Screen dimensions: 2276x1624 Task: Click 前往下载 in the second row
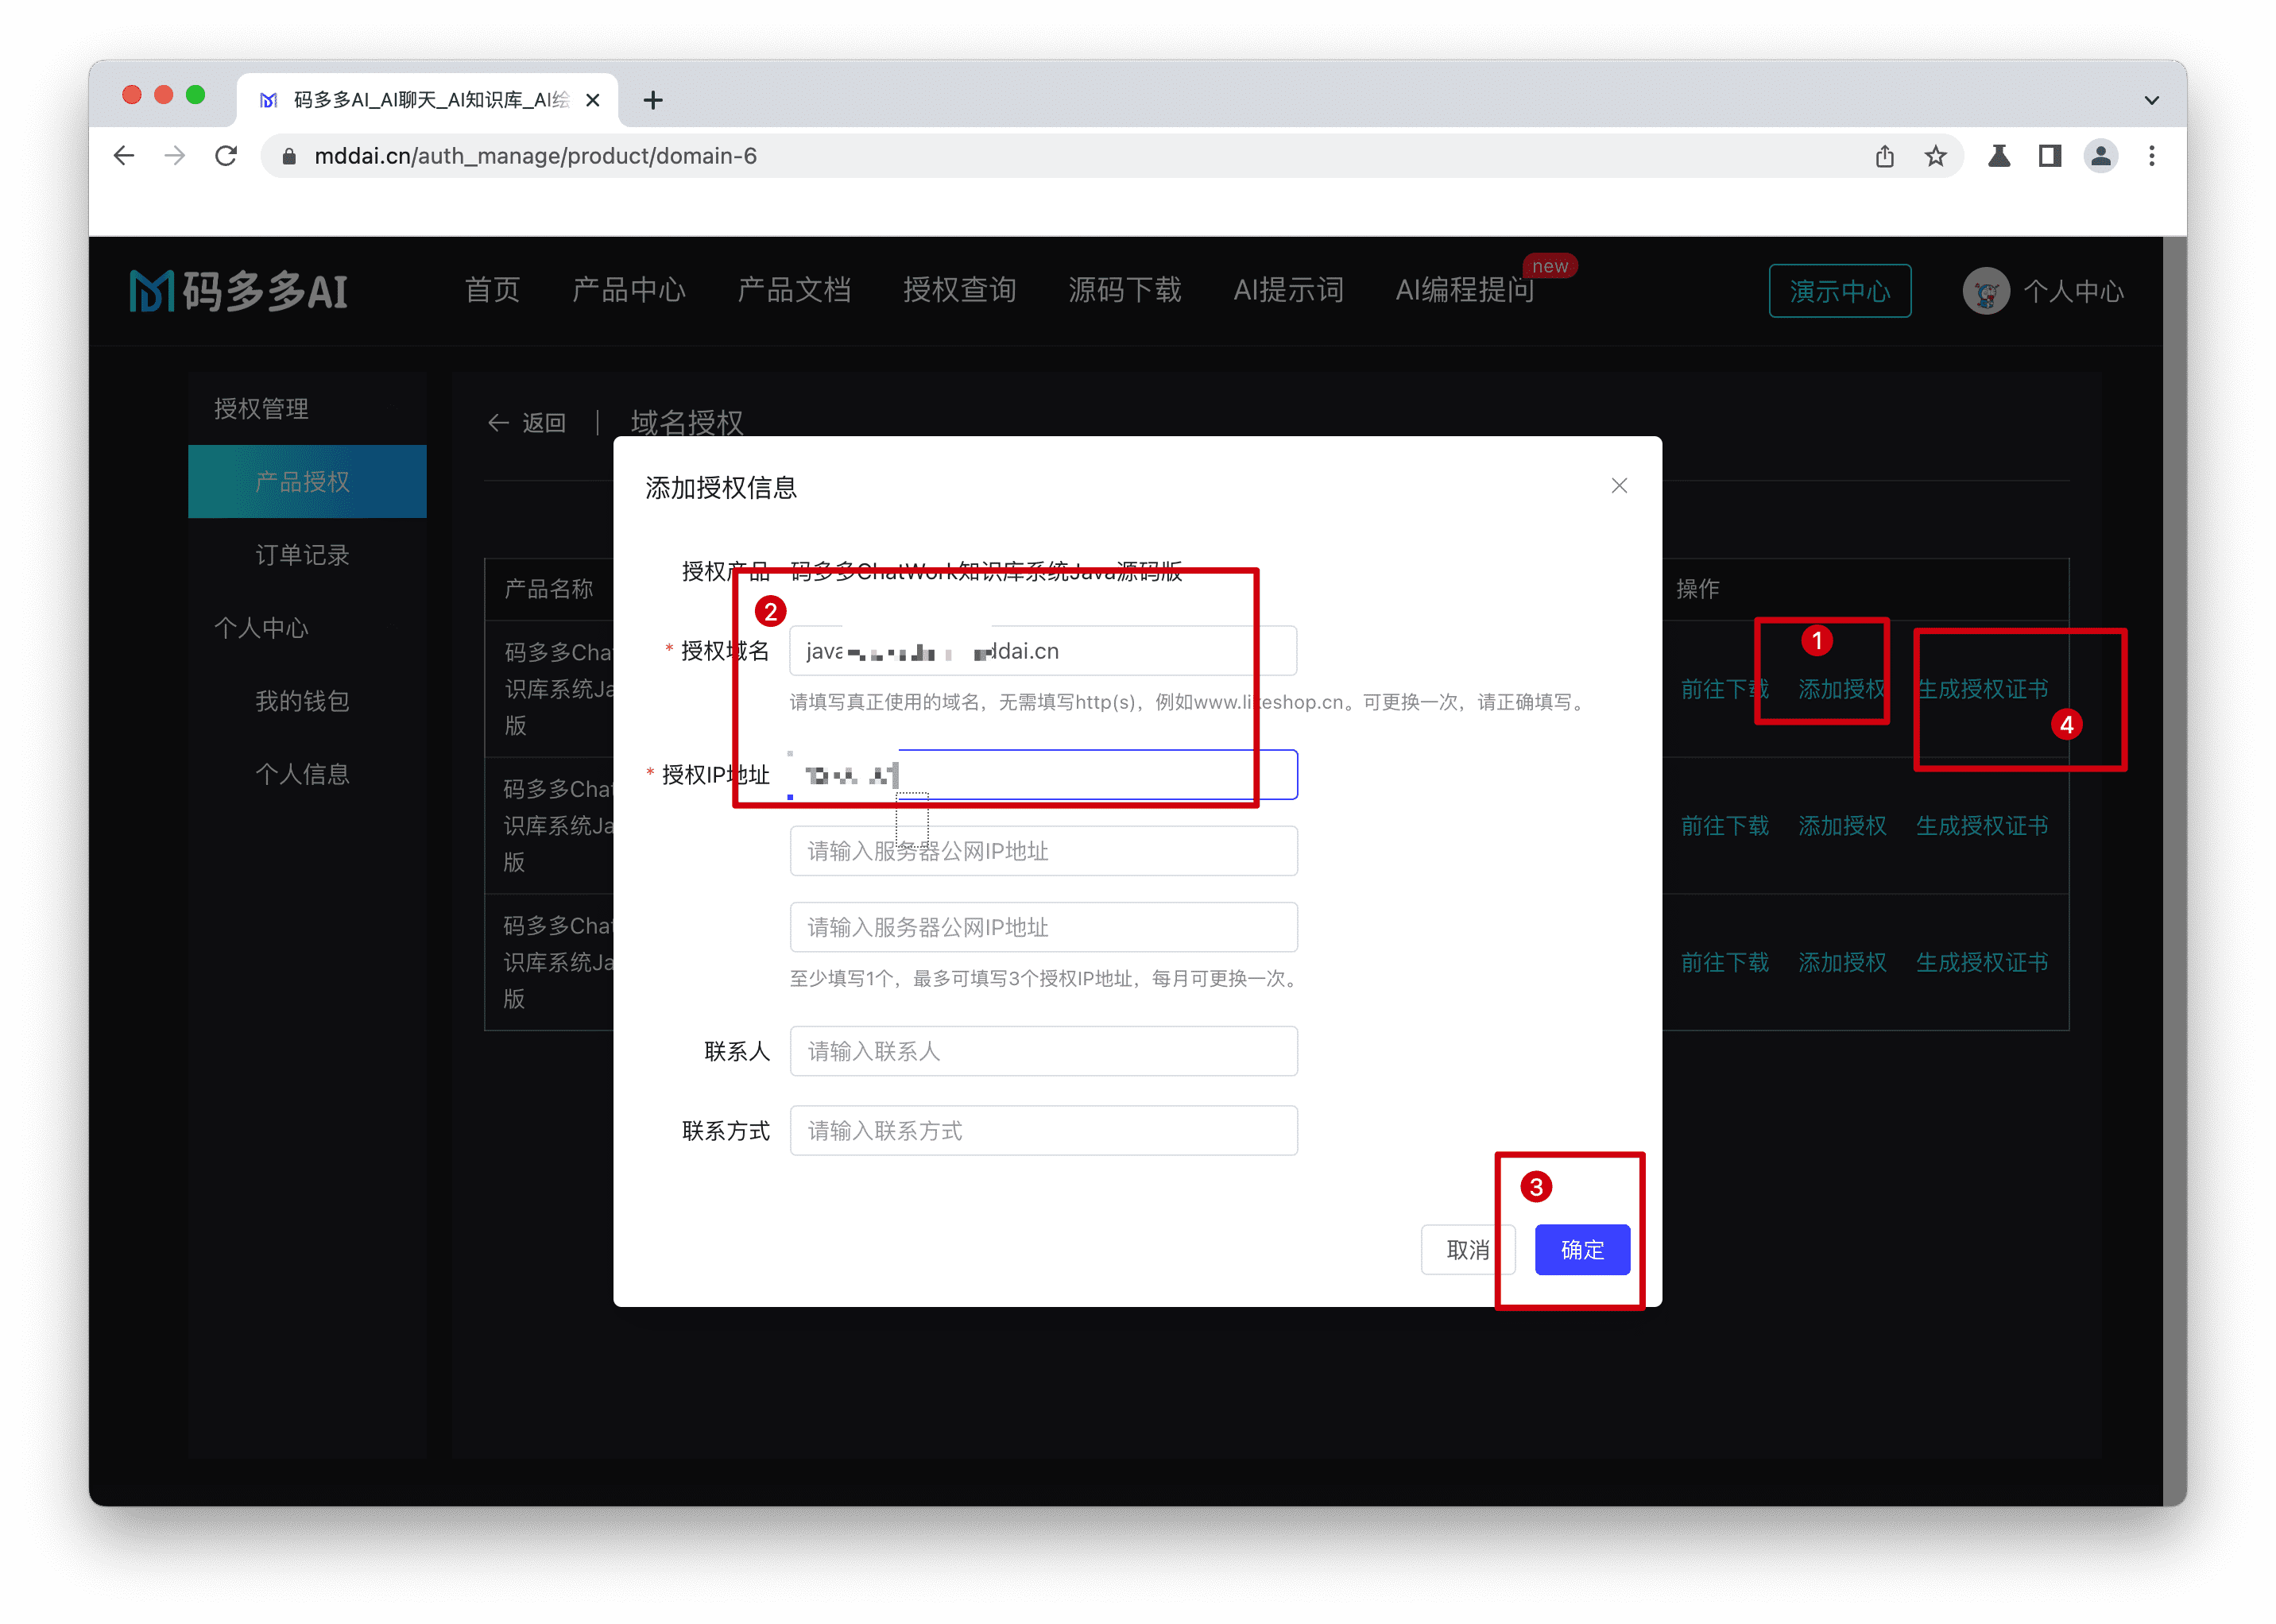[x=1724, y=826]
